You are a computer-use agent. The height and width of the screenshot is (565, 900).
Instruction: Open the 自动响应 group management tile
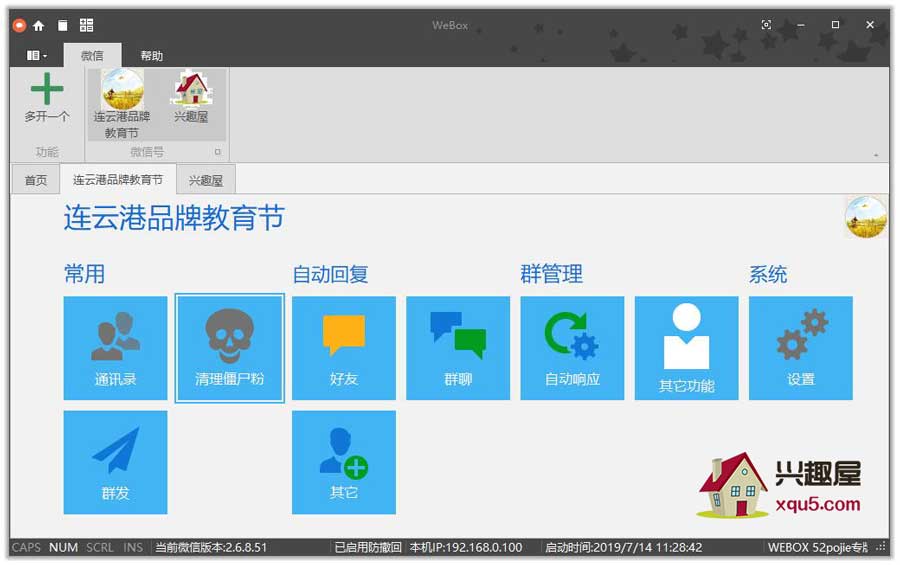pos(572,348)
